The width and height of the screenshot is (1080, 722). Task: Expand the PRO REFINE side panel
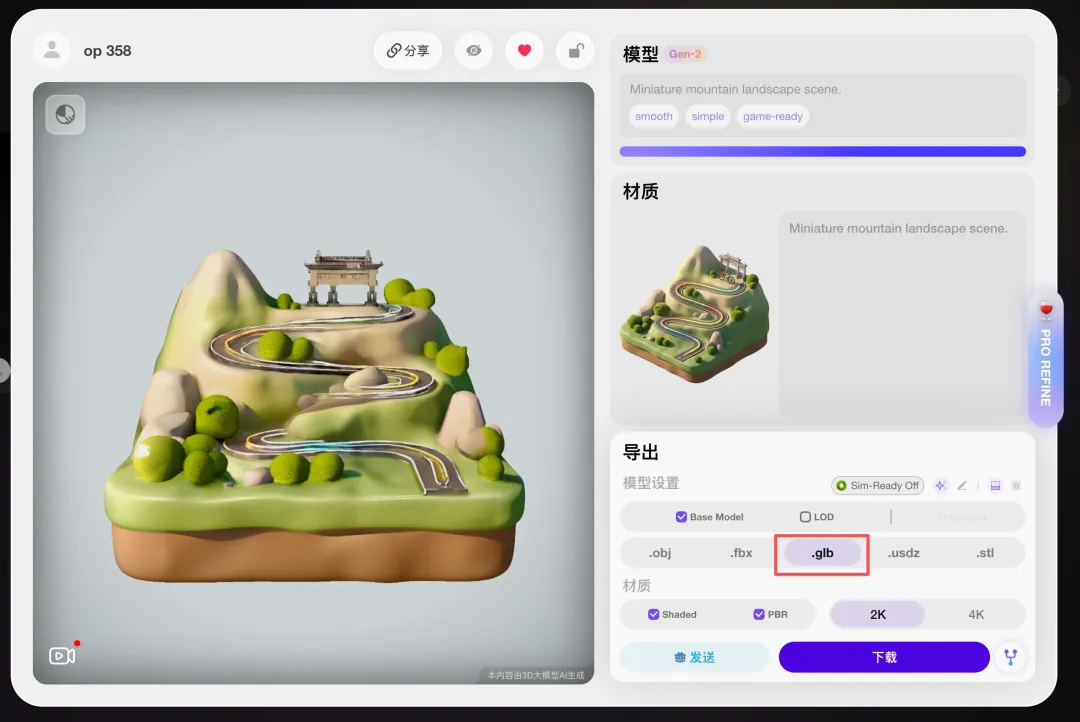pyautogui.click(x=1045, y=360)
